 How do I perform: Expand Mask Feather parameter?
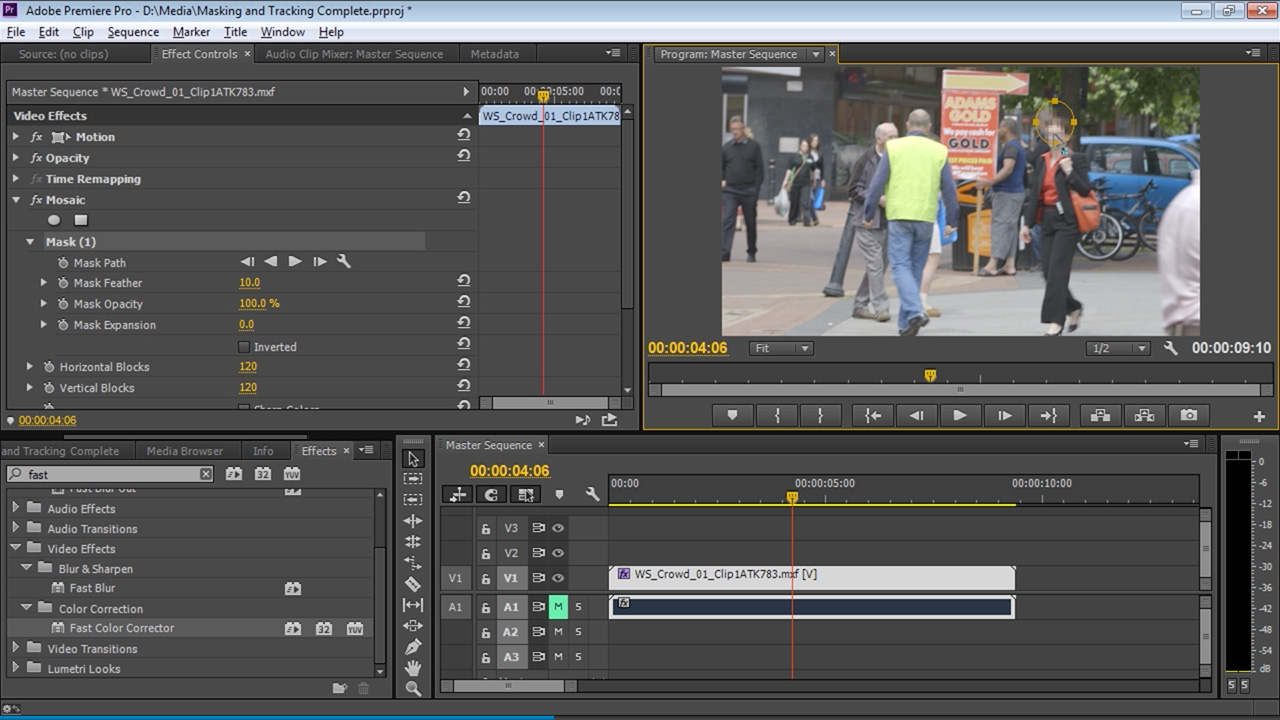point(43,283)
